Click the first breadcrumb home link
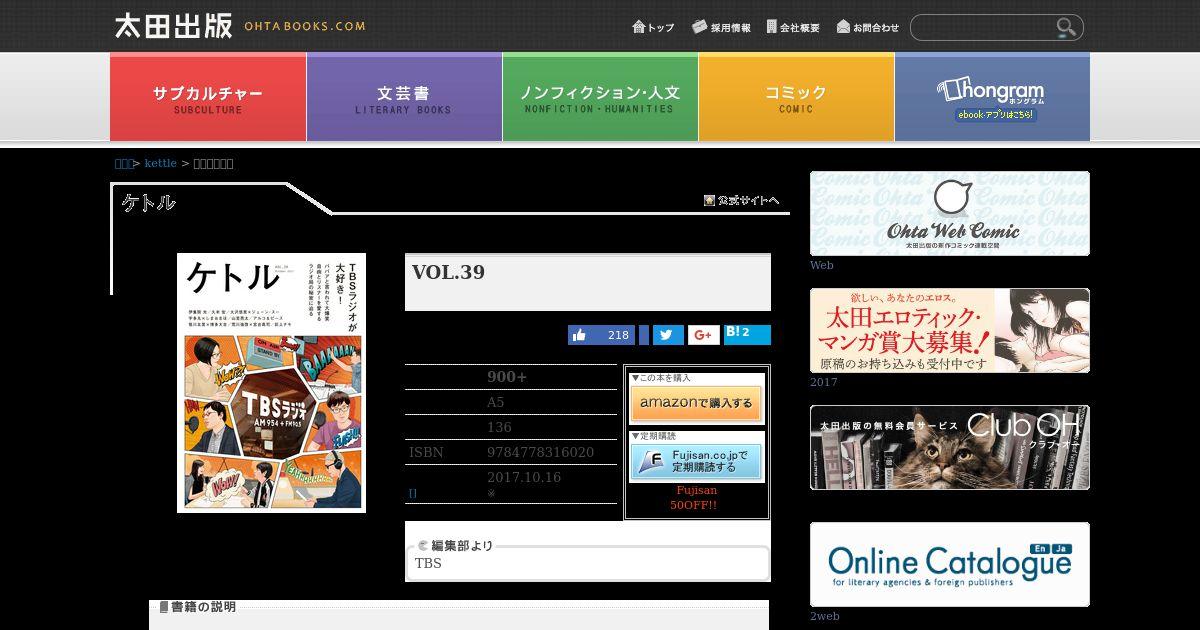The width and height of the screenshot is (1200, 630). [123, 163]
